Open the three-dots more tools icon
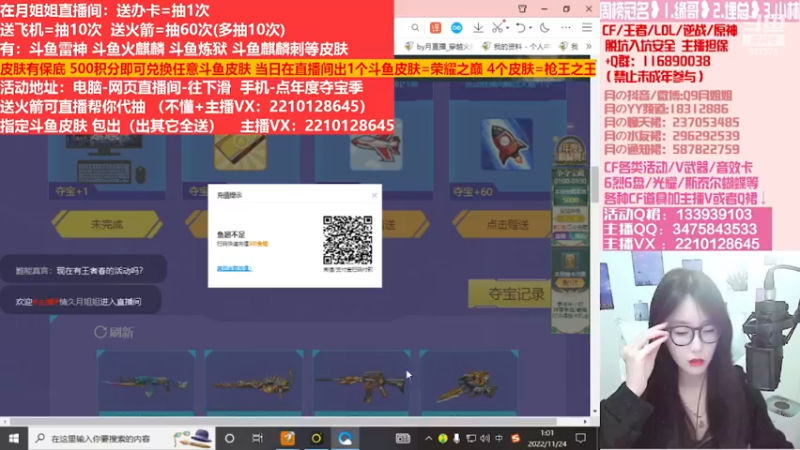The width and height of the screenshot is (800, 450). (x=566, y=28)
